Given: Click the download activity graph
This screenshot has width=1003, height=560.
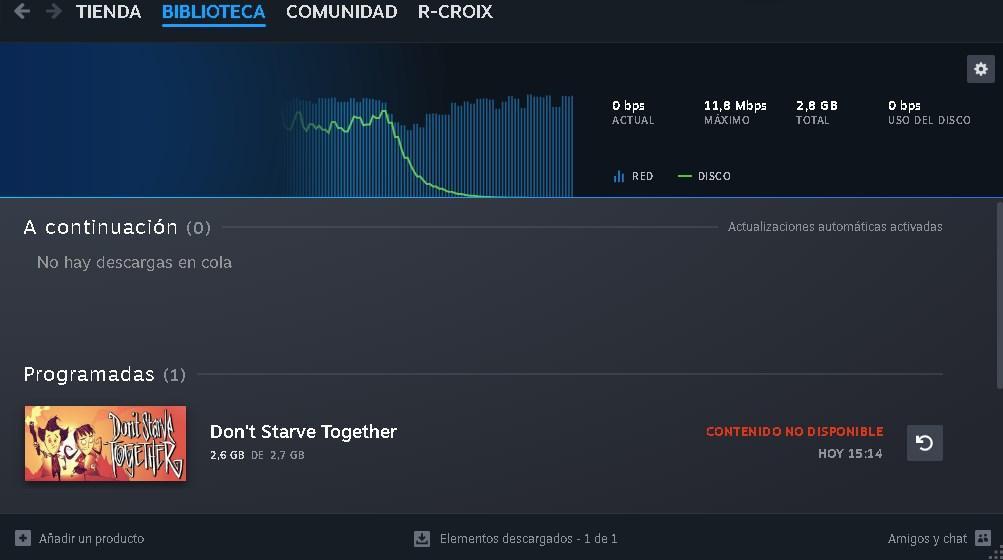Looking at the screenshot, I should 430,145.
